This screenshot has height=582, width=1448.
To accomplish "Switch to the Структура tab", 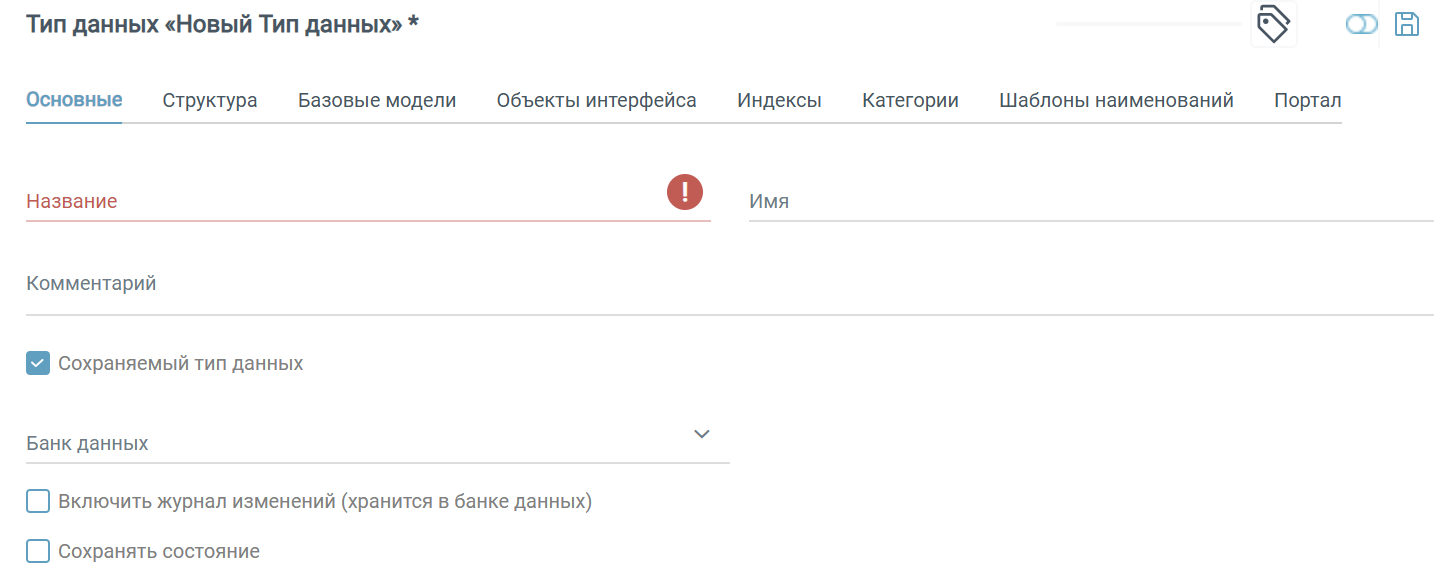I will pos(210,100).
